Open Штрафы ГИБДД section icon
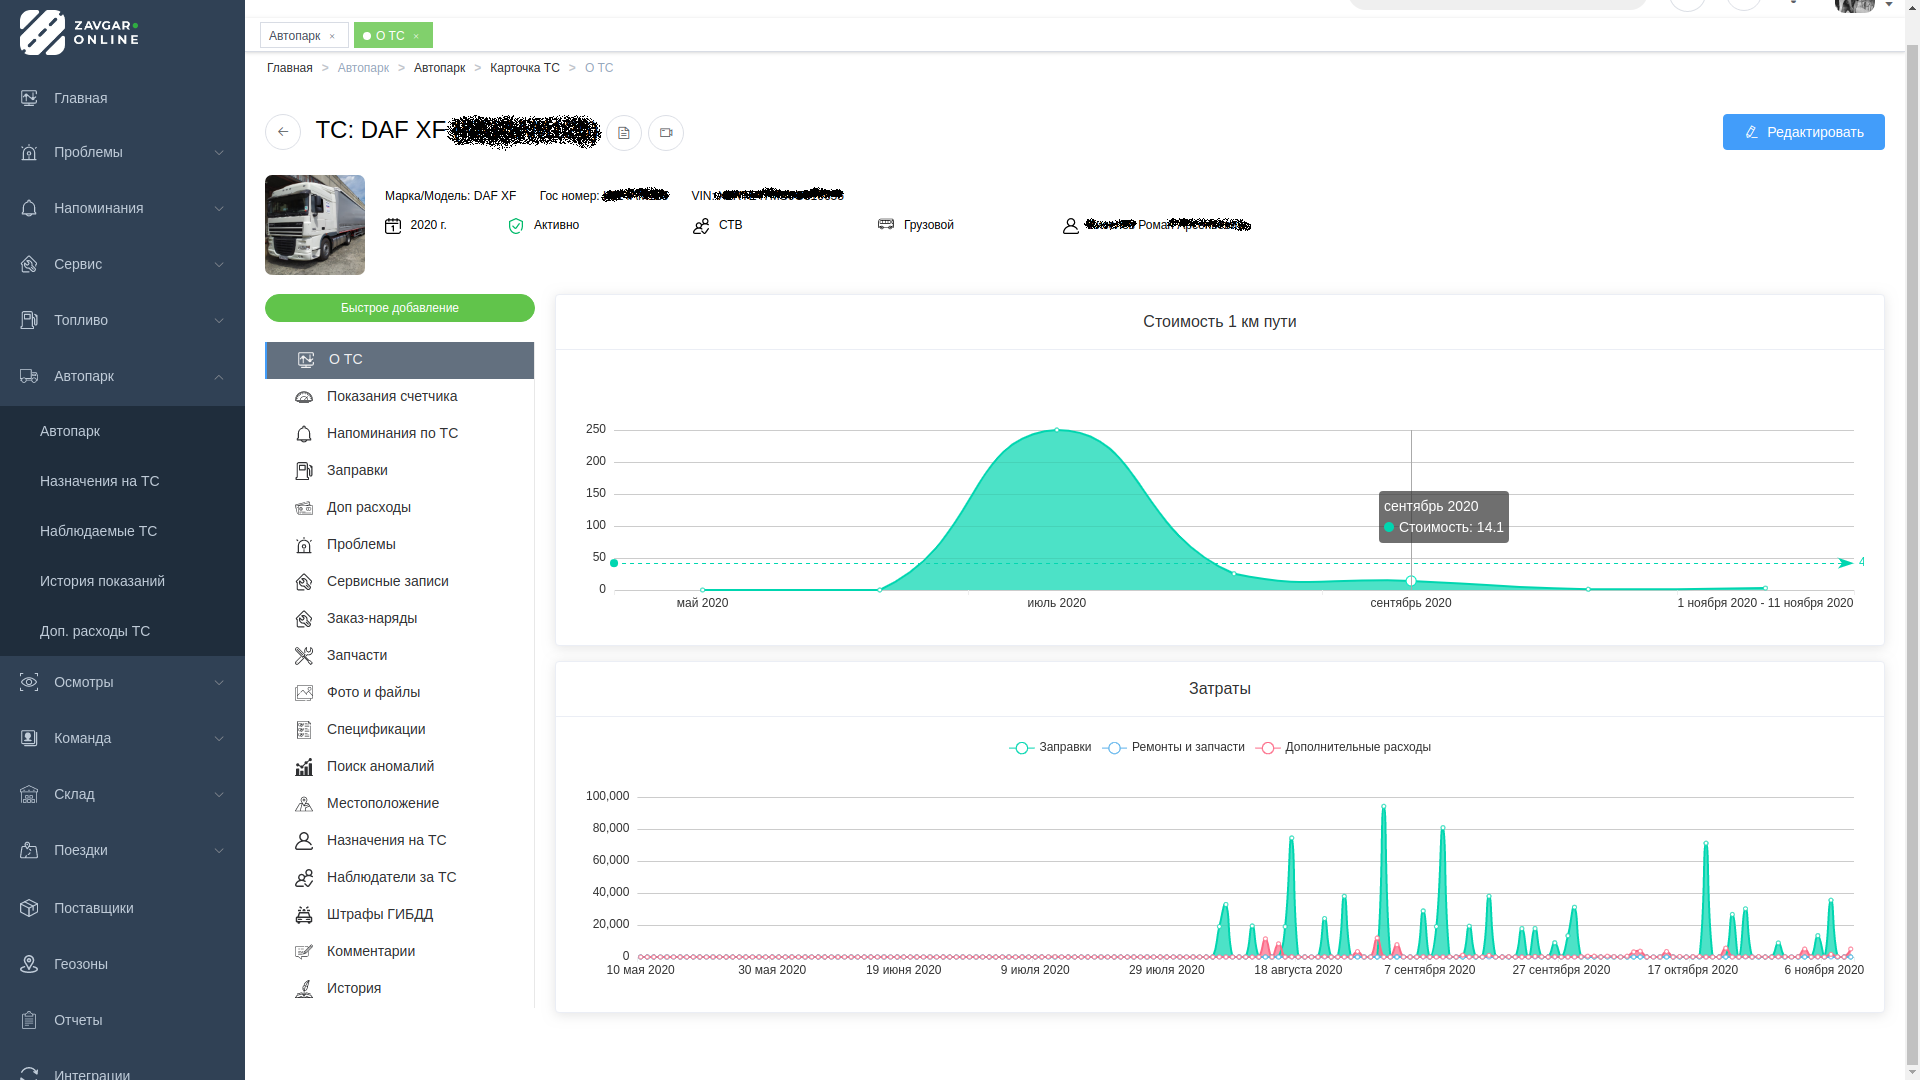This screenshot has height=1080, width=1920. pyautogui.click(x=304, y=915)
